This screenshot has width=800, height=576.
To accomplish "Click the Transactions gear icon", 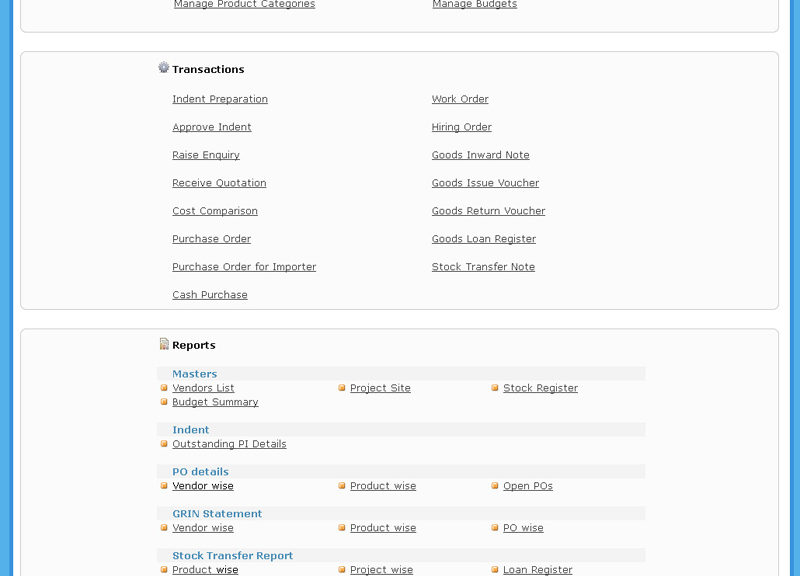I will click(163, 67).
